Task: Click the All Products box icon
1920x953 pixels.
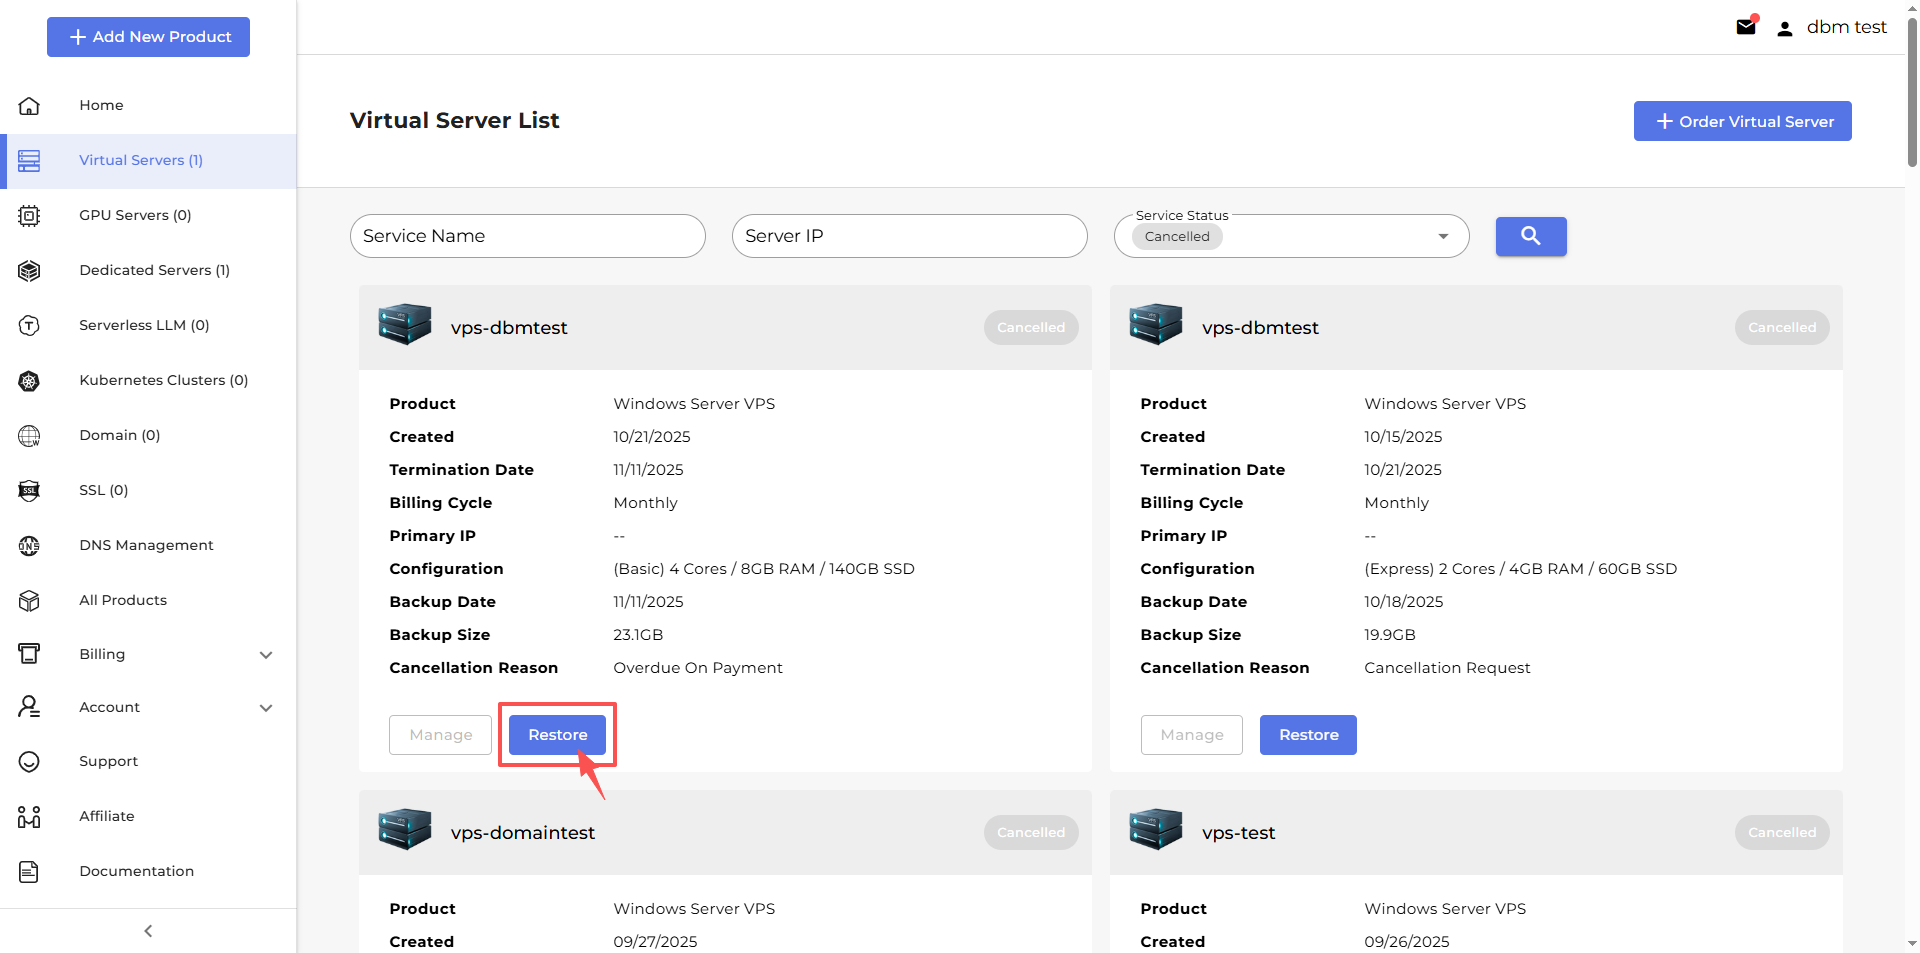Action: pyautogui.click(x=29, y=600)
